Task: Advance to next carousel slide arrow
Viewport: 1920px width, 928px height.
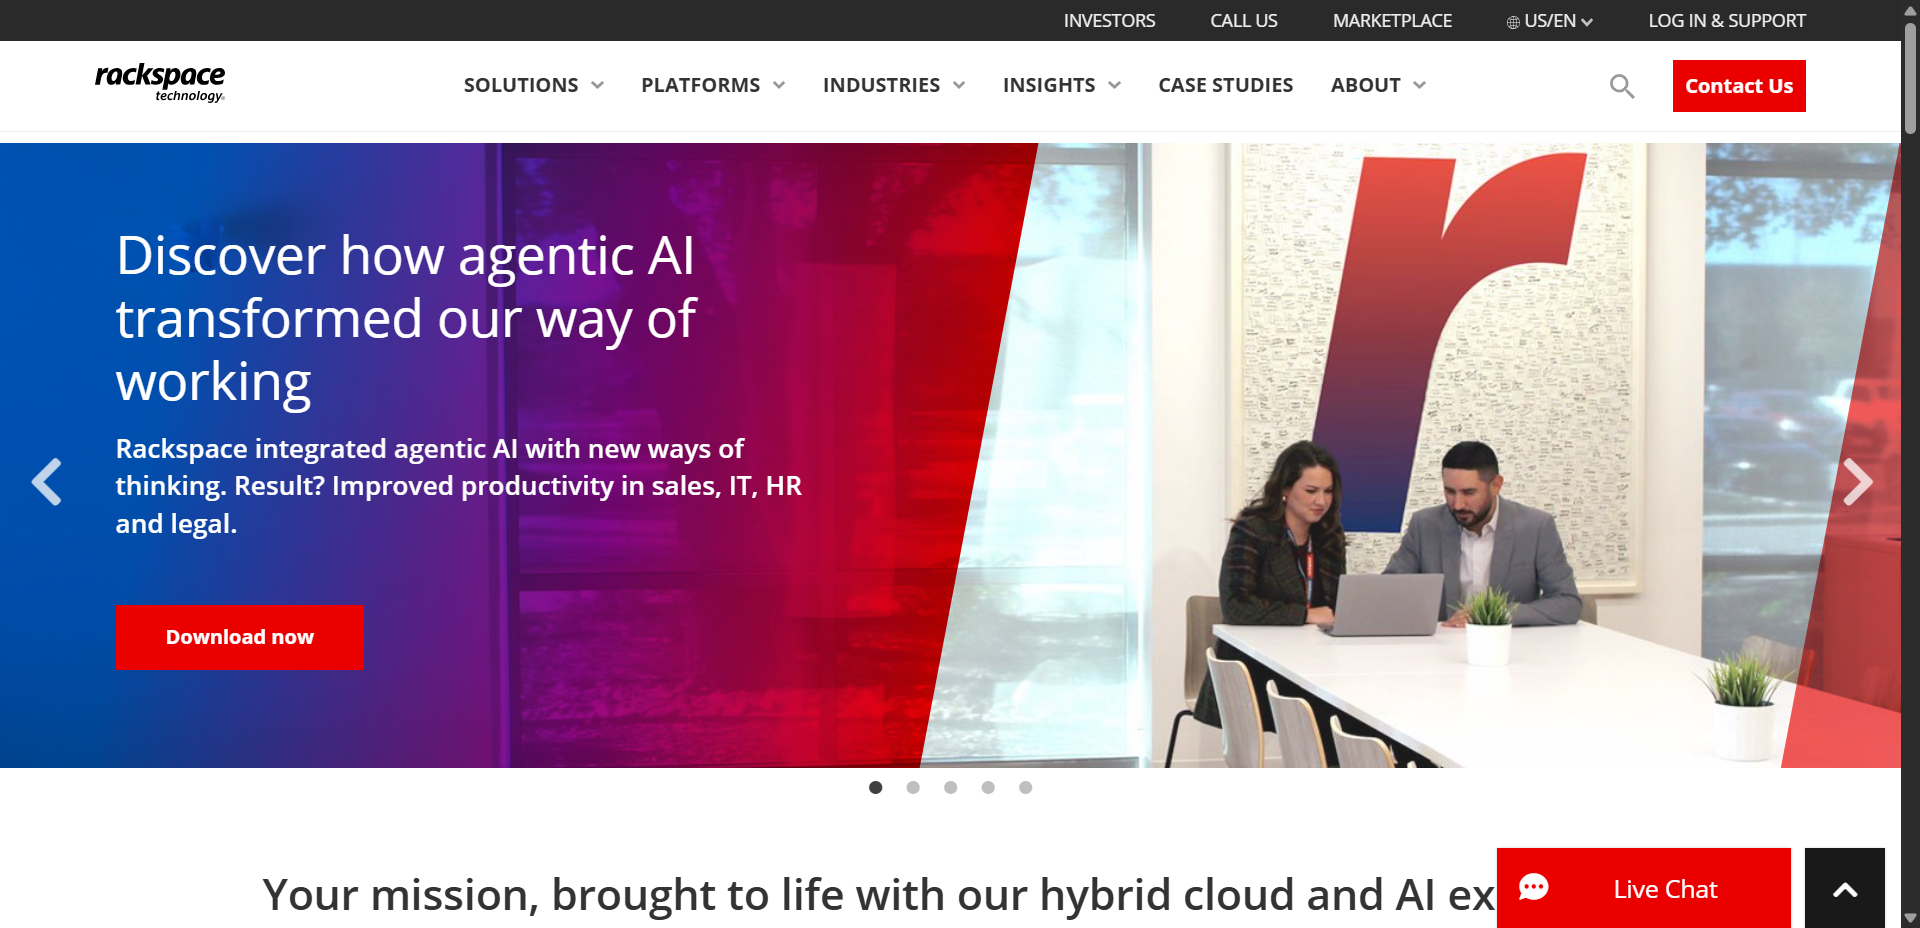Action: click(x=1857, y=482)
